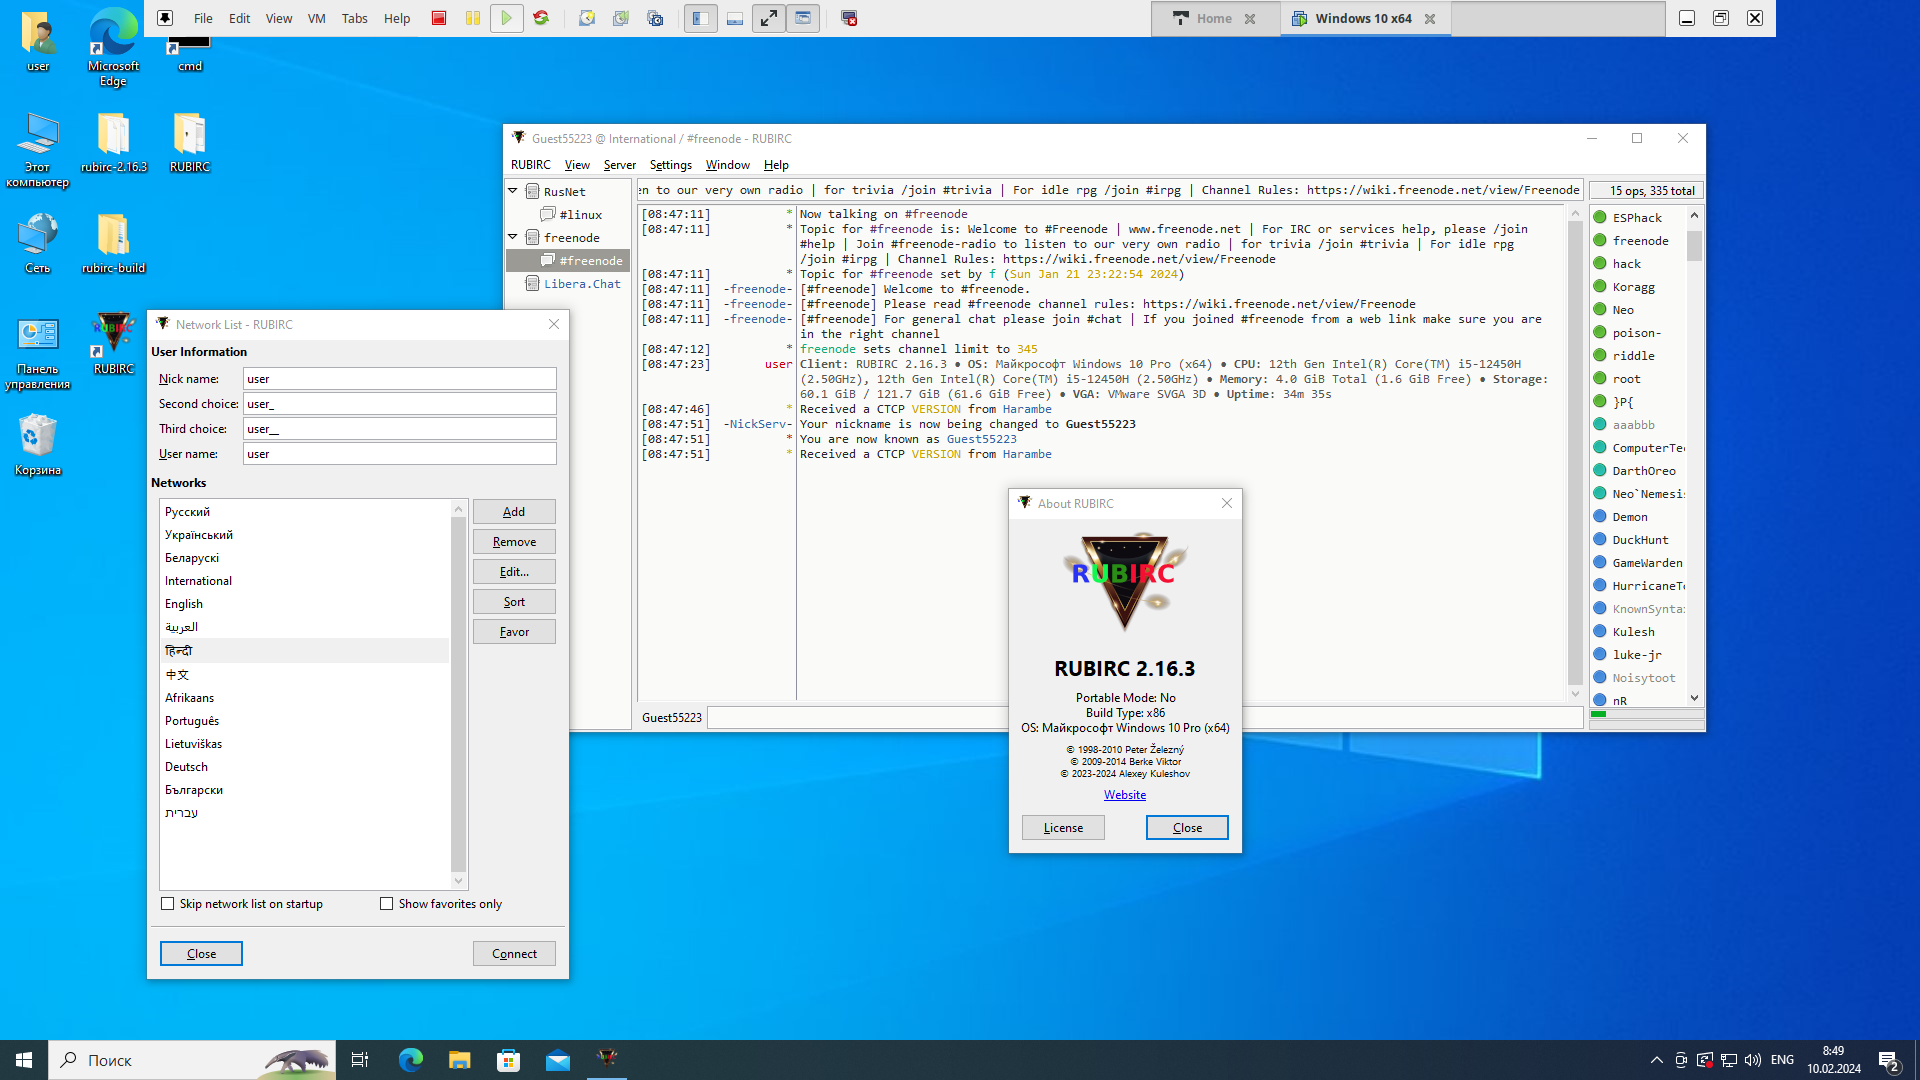Click the Nick name input field

tap(399, 378)
